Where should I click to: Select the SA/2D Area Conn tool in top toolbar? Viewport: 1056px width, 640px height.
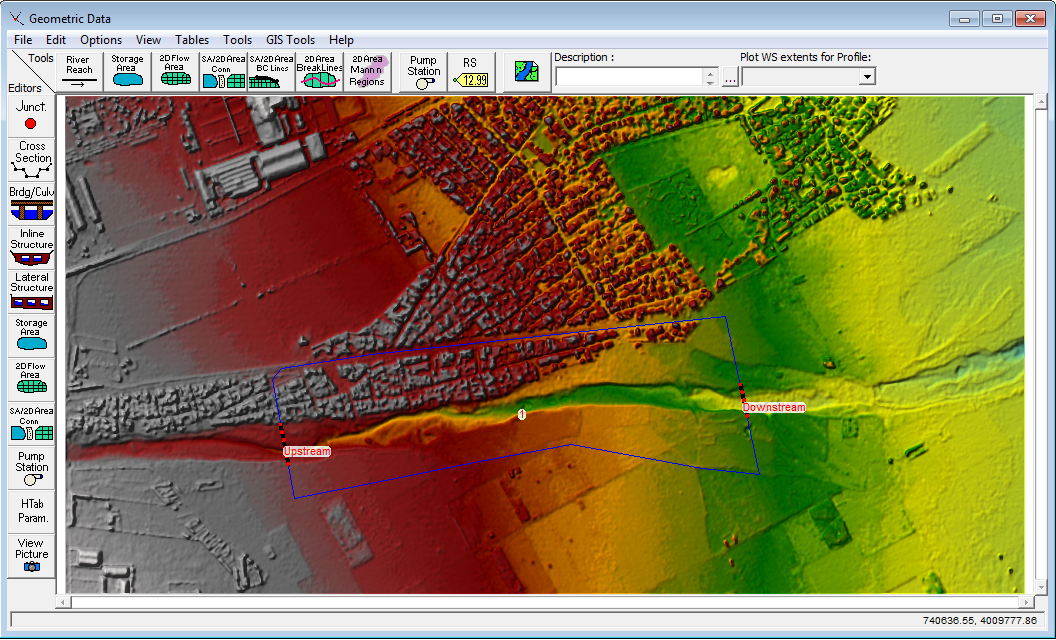point(224,71)
